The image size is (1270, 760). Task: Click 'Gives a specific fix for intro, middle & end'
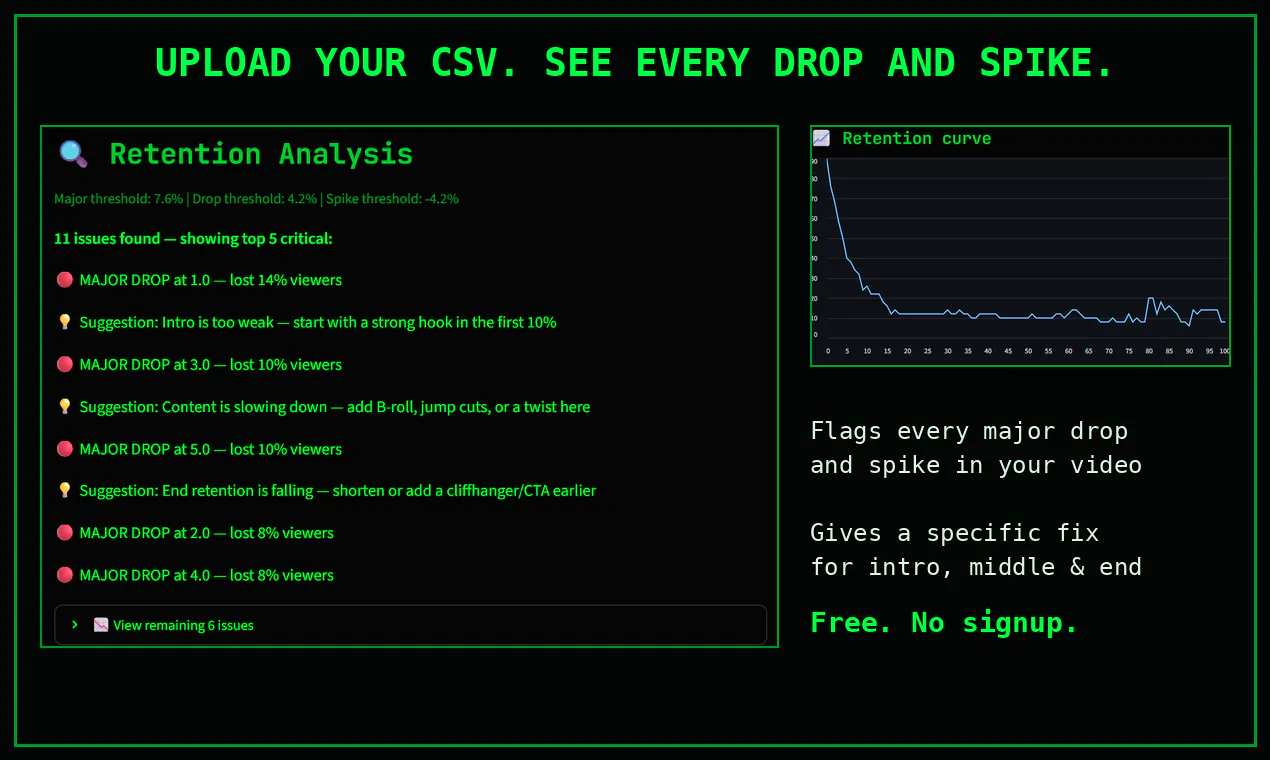click(976, 550)
